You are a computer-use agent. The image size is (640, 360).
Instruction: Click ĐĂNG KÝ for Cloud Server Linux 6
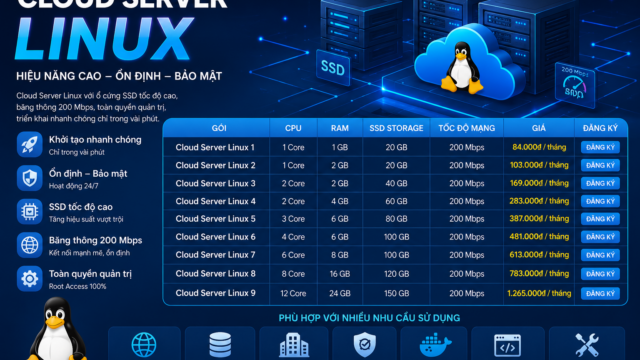600,237
